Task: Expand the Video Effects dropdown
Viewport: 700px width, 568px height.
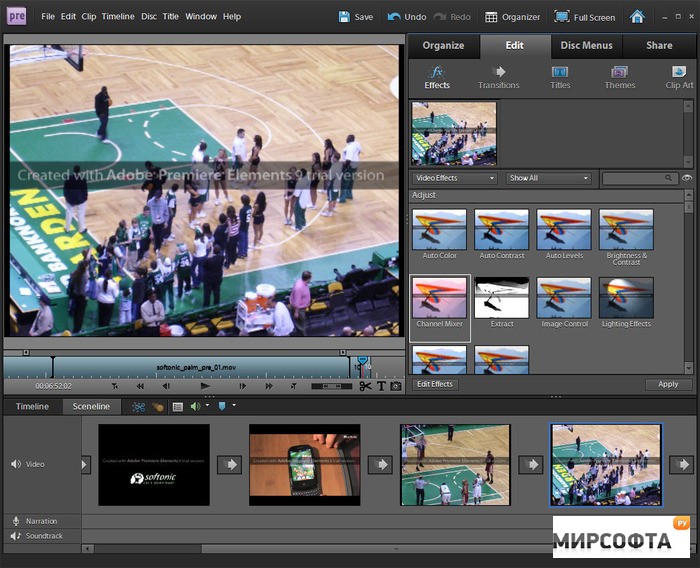Action: pos(454,178)
